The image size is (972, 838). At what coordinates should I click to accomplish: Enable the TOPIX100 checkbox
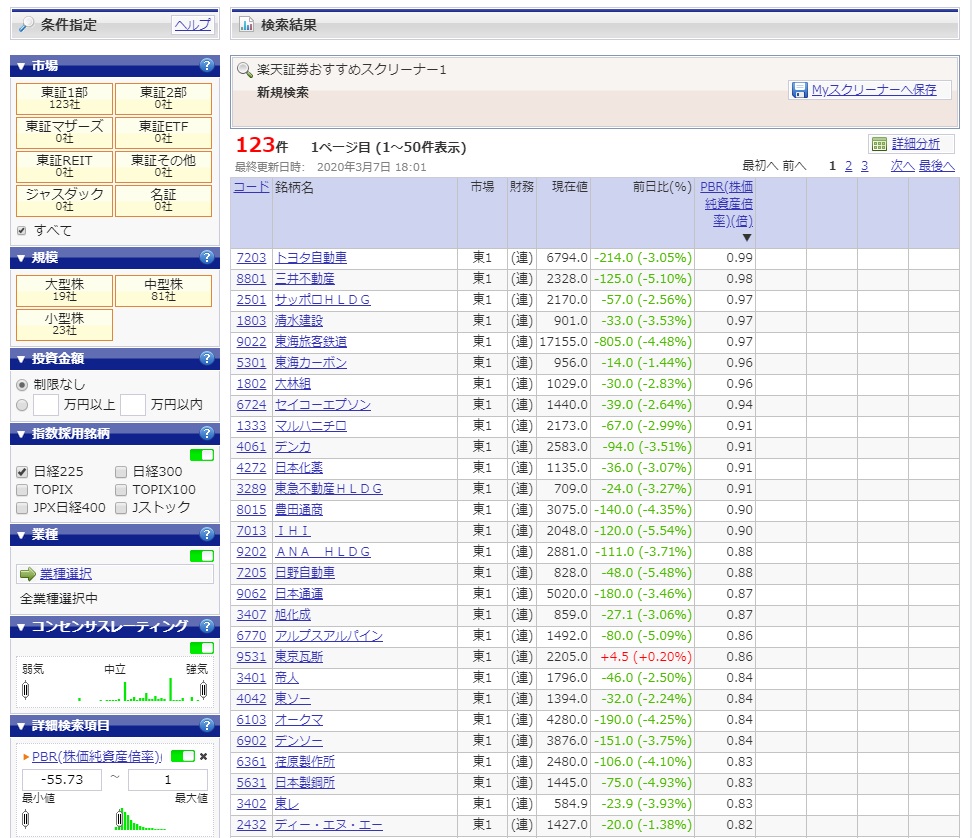[121, 490]
